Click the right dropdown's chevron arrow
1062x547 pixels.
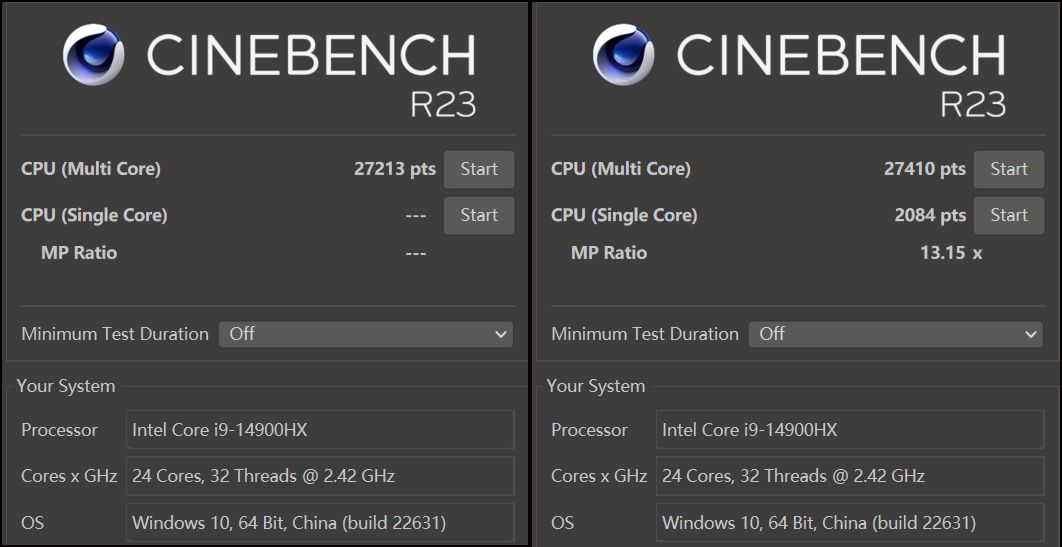[x=1030, y=334]
